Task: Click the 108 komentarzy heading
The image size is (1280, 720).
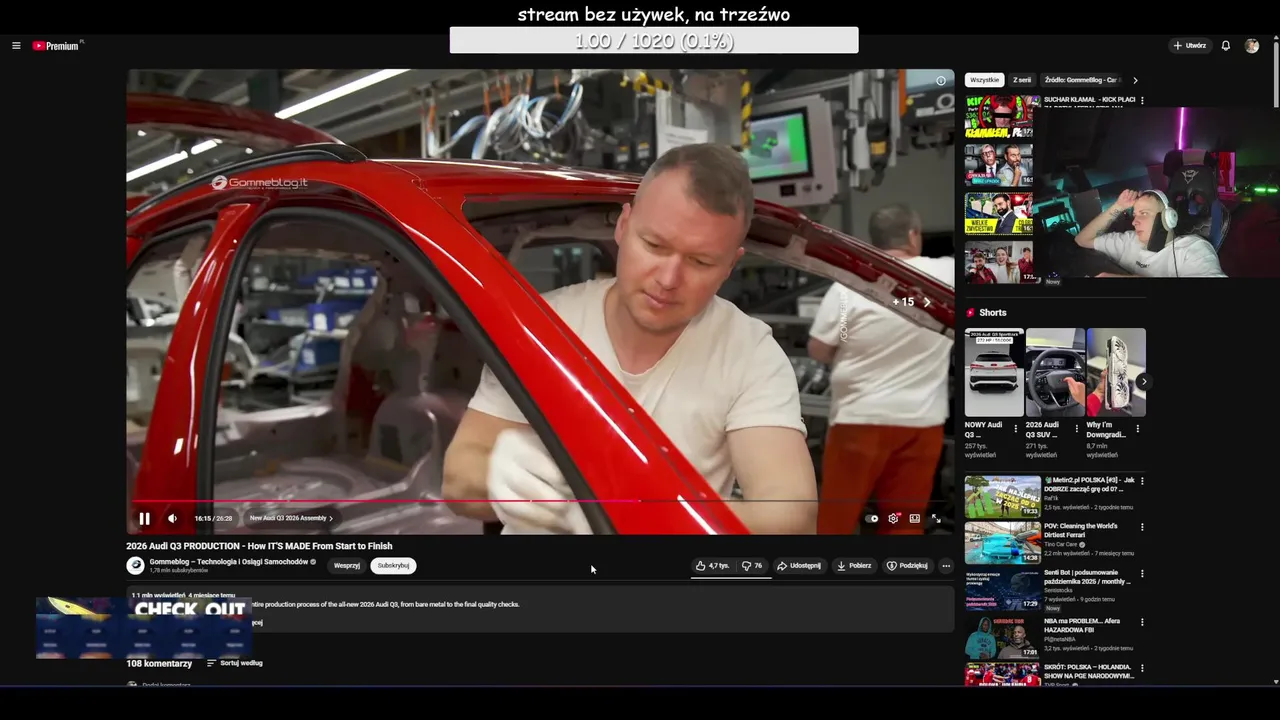Action: [x=159, y=663]
